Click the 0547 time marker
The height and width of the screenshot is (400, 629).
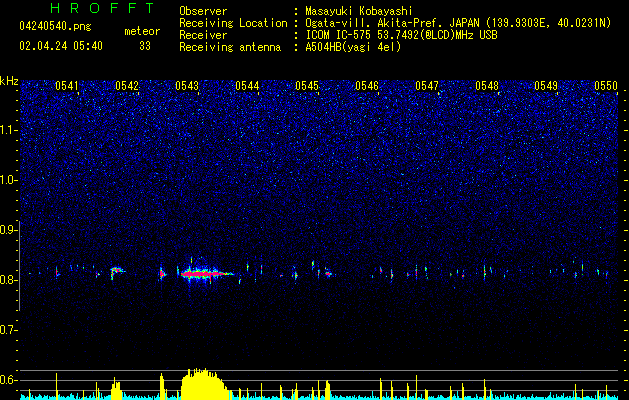pyautogui.click(x=427, y=85)
